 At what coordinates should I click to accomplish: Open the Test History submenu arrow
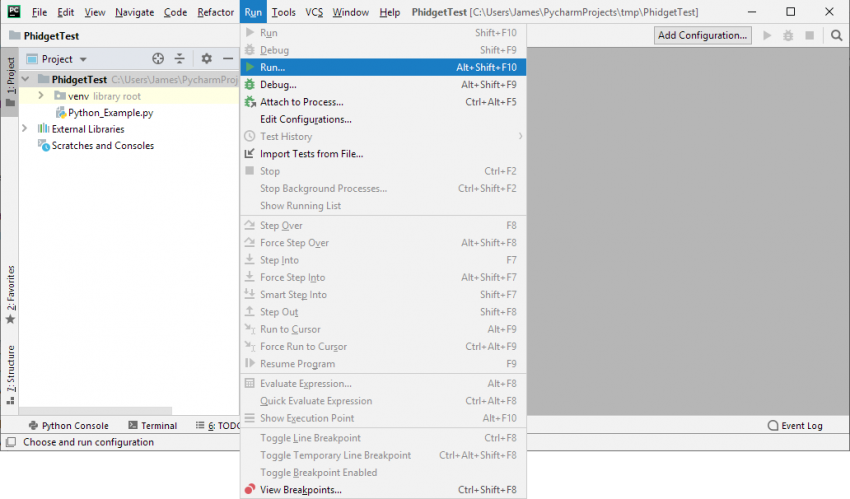520,136
